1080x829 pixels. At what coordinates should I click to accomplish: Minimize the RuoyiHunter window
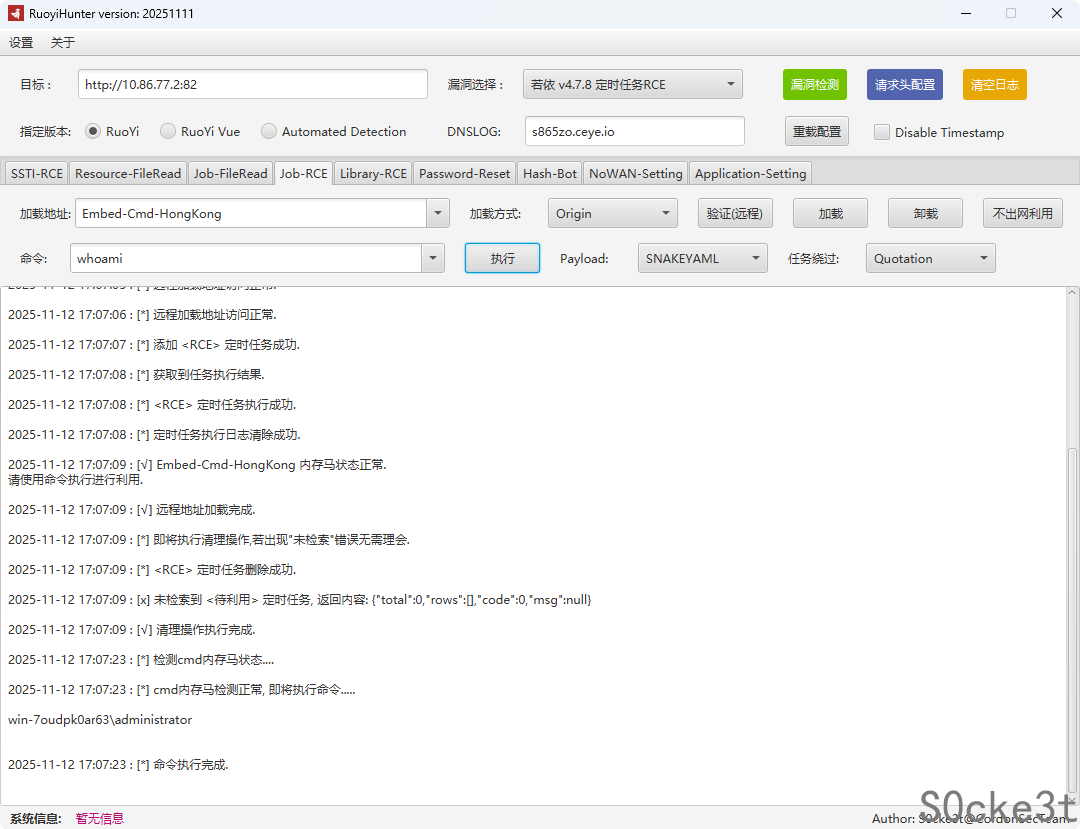(x=966, y=14)
